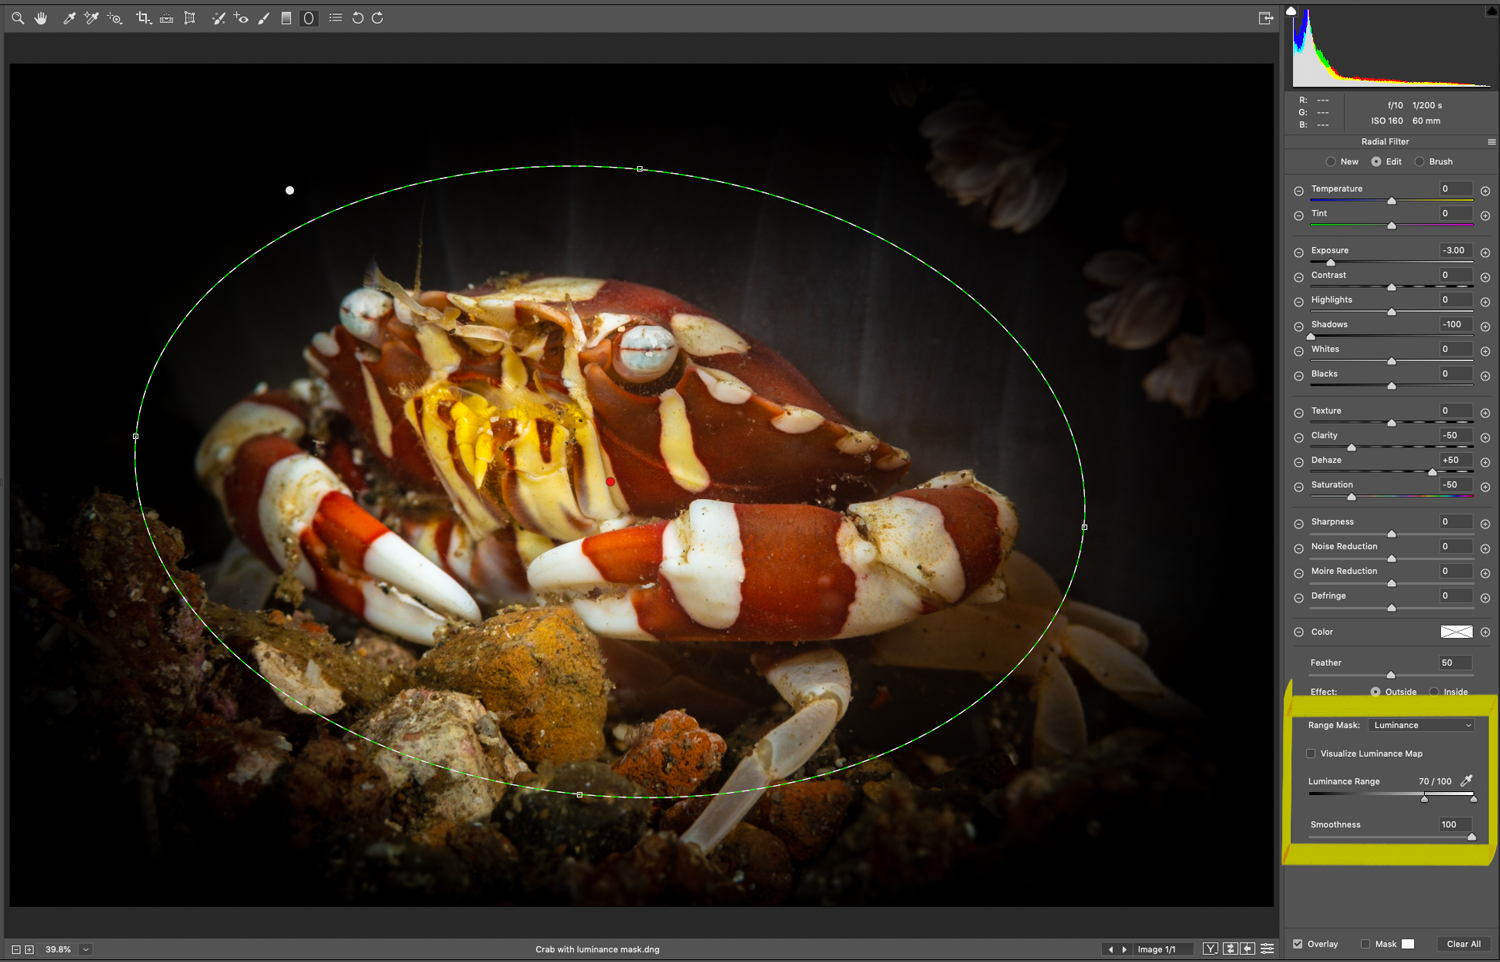The height and width of the screenshot is (962, 1500).
Task: Enable the Visualize Luminance Map checkbox
Action: tap(1310, 753)
